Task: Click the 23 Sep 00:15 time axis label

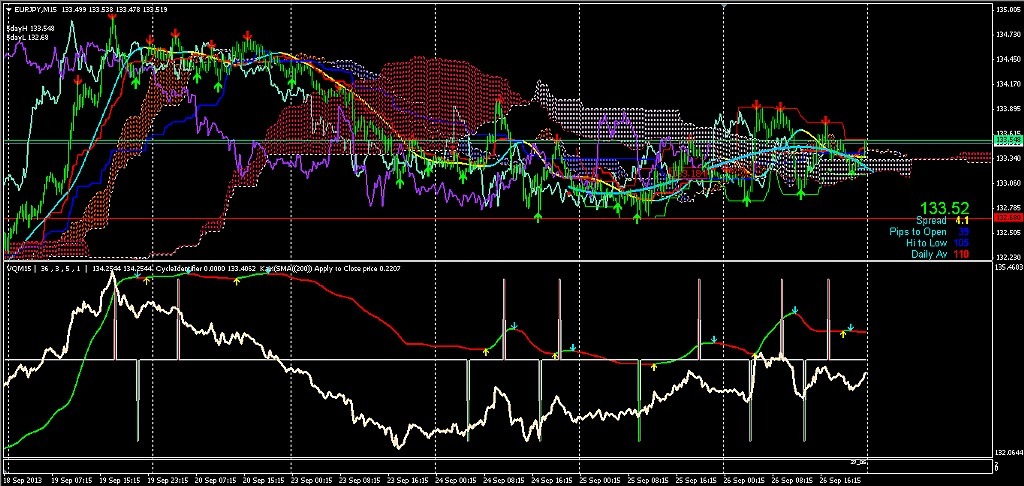Action: tap(314, 480)
